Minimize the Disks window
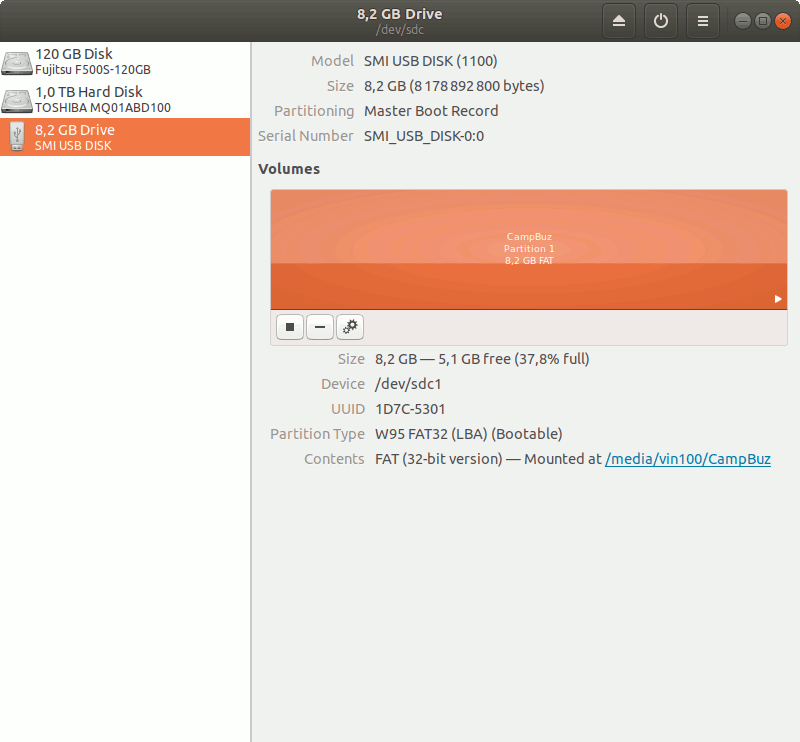 click(743, 21)
